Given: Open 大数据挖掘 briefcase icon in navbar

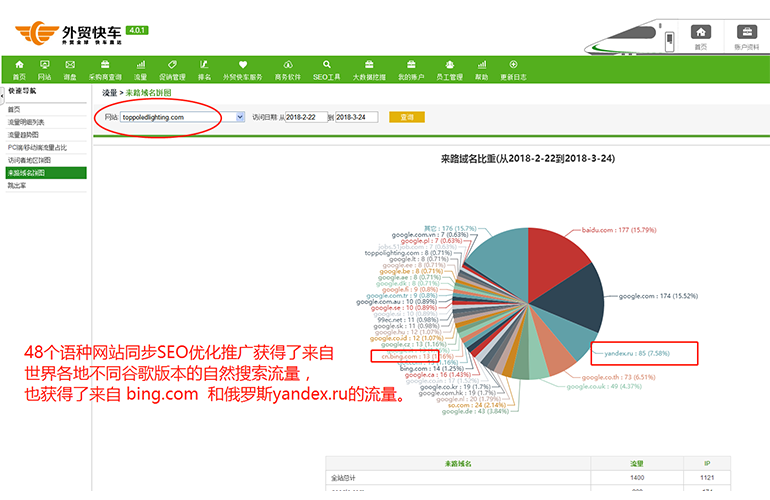Looking at the screenshot, I should point(369,64).
